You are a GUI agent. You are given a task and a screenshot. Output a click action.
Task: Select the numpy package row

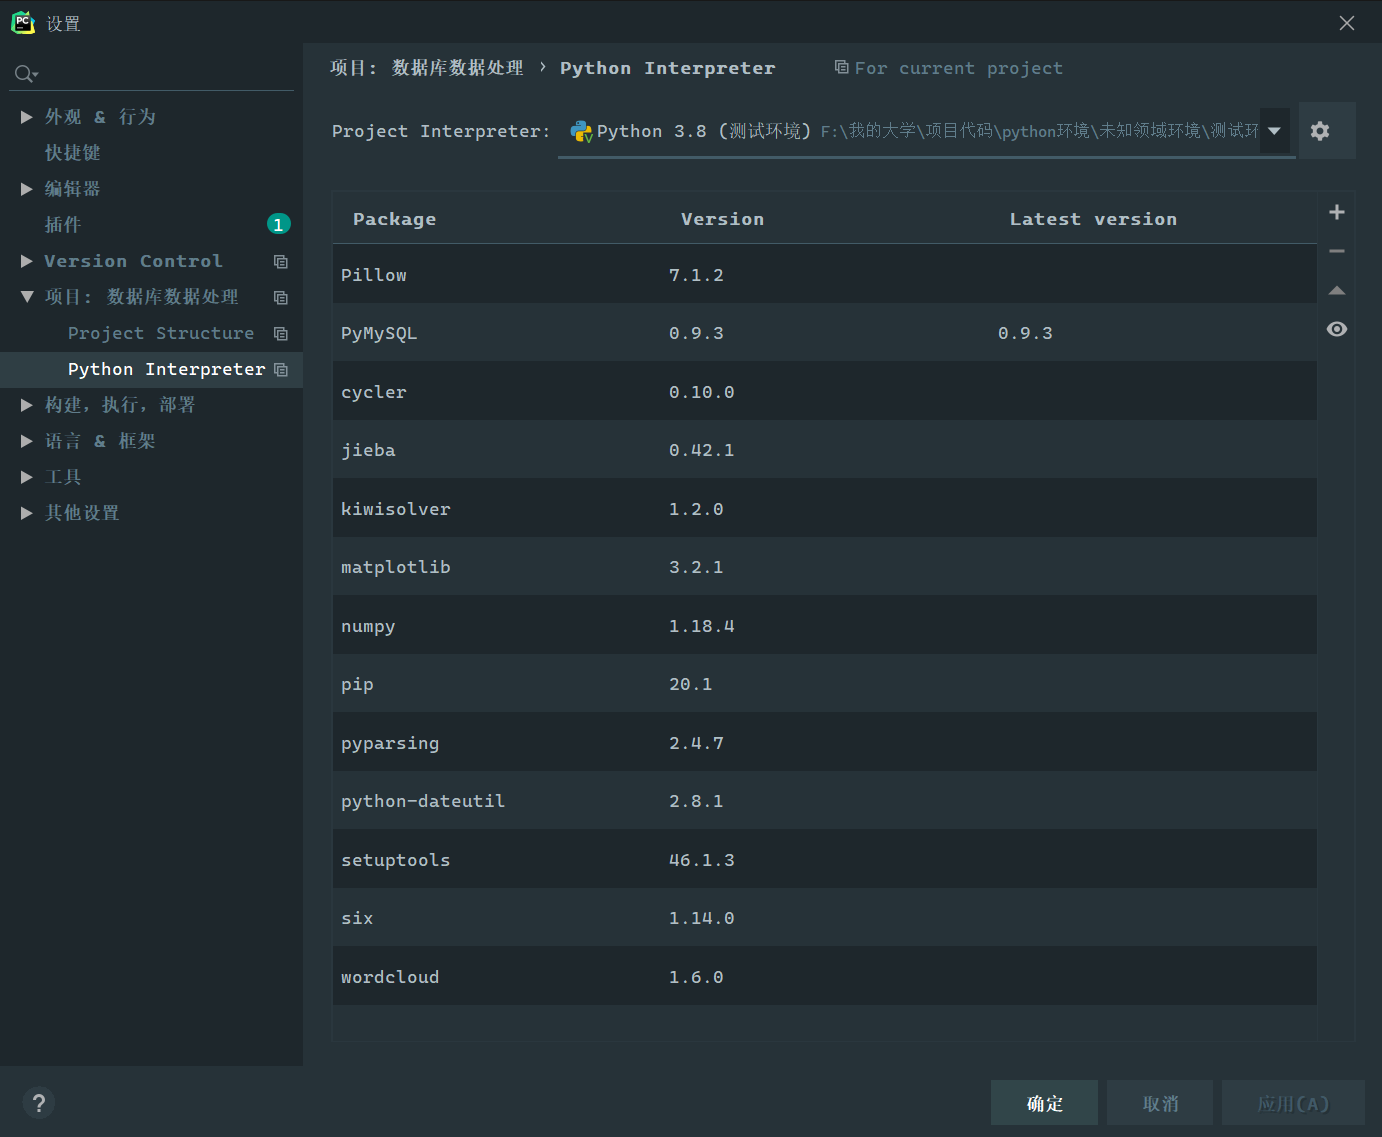(824, 625)
